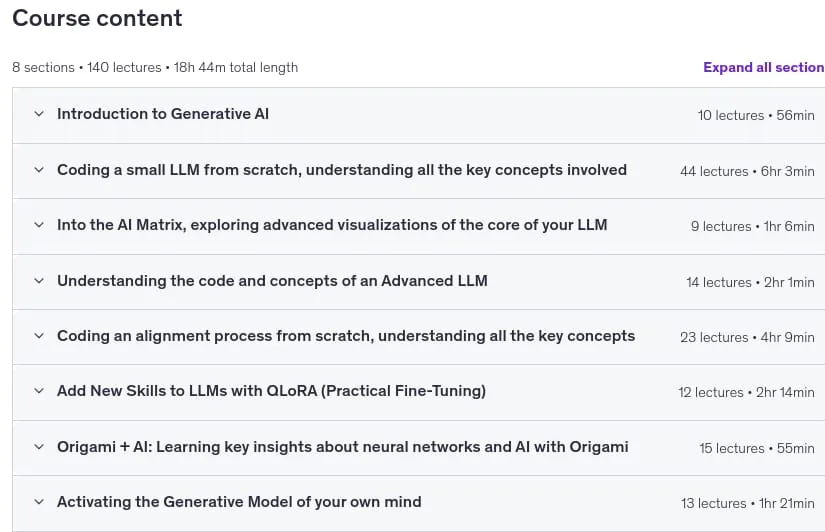Click Activating the Generative Model title text
This screenshot has height=532, width=825.
pyautogui.click(x=239, y=502)
